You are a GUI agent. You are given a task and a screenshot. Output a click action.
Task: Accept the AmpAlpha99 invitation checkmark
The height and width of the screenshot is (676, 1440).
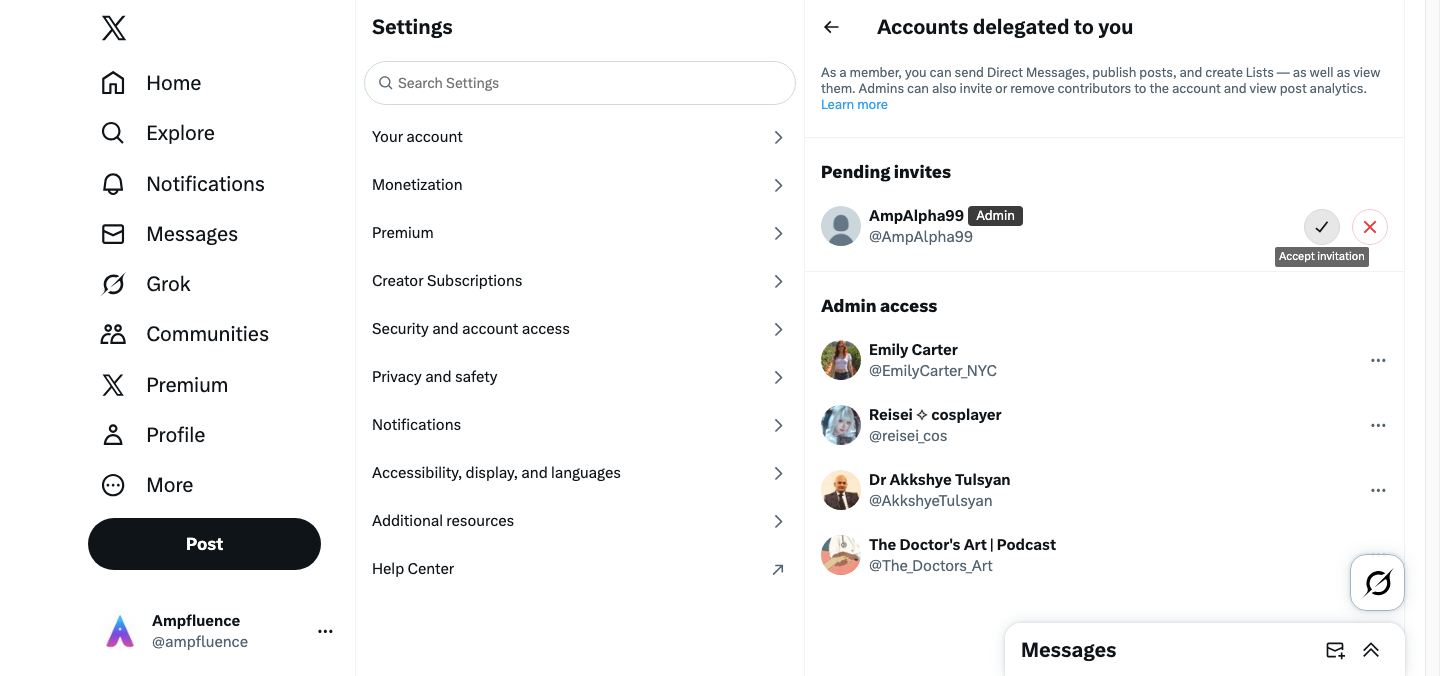1321,227
